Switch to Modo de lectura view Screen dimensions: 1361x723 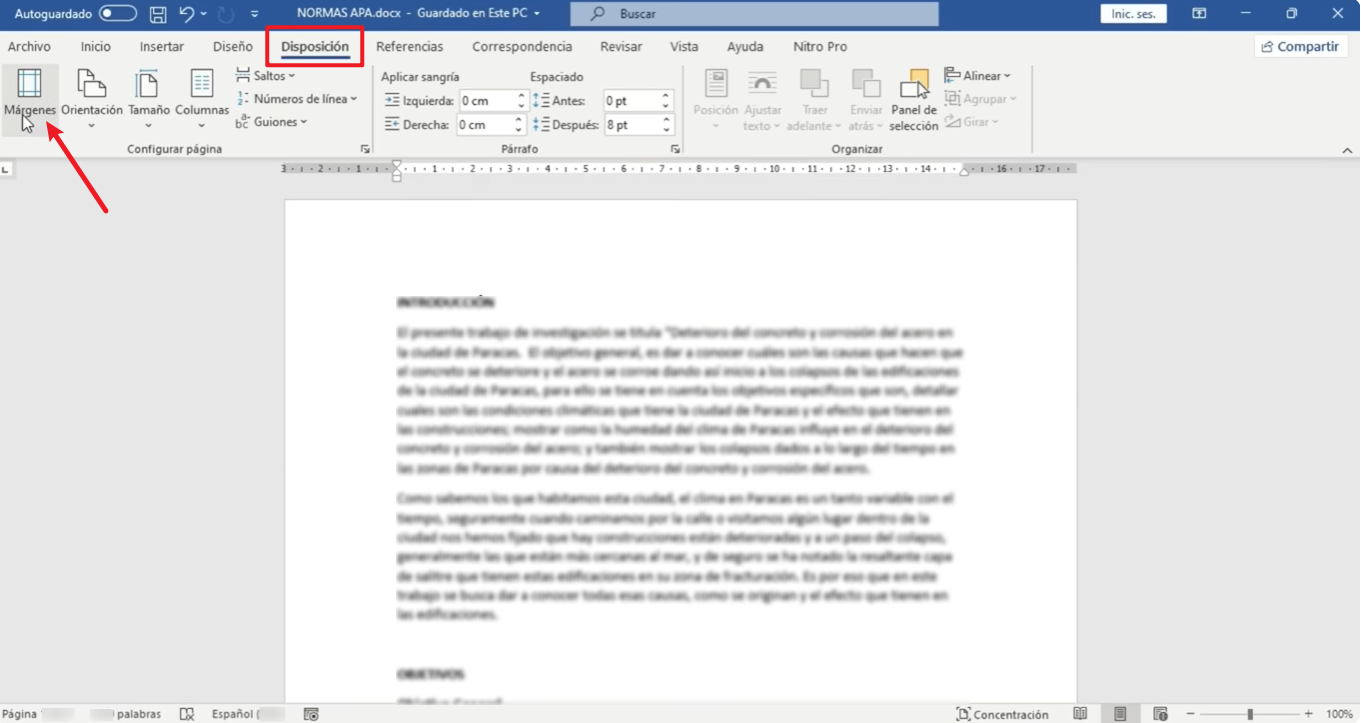click(x=1080, y=714)
